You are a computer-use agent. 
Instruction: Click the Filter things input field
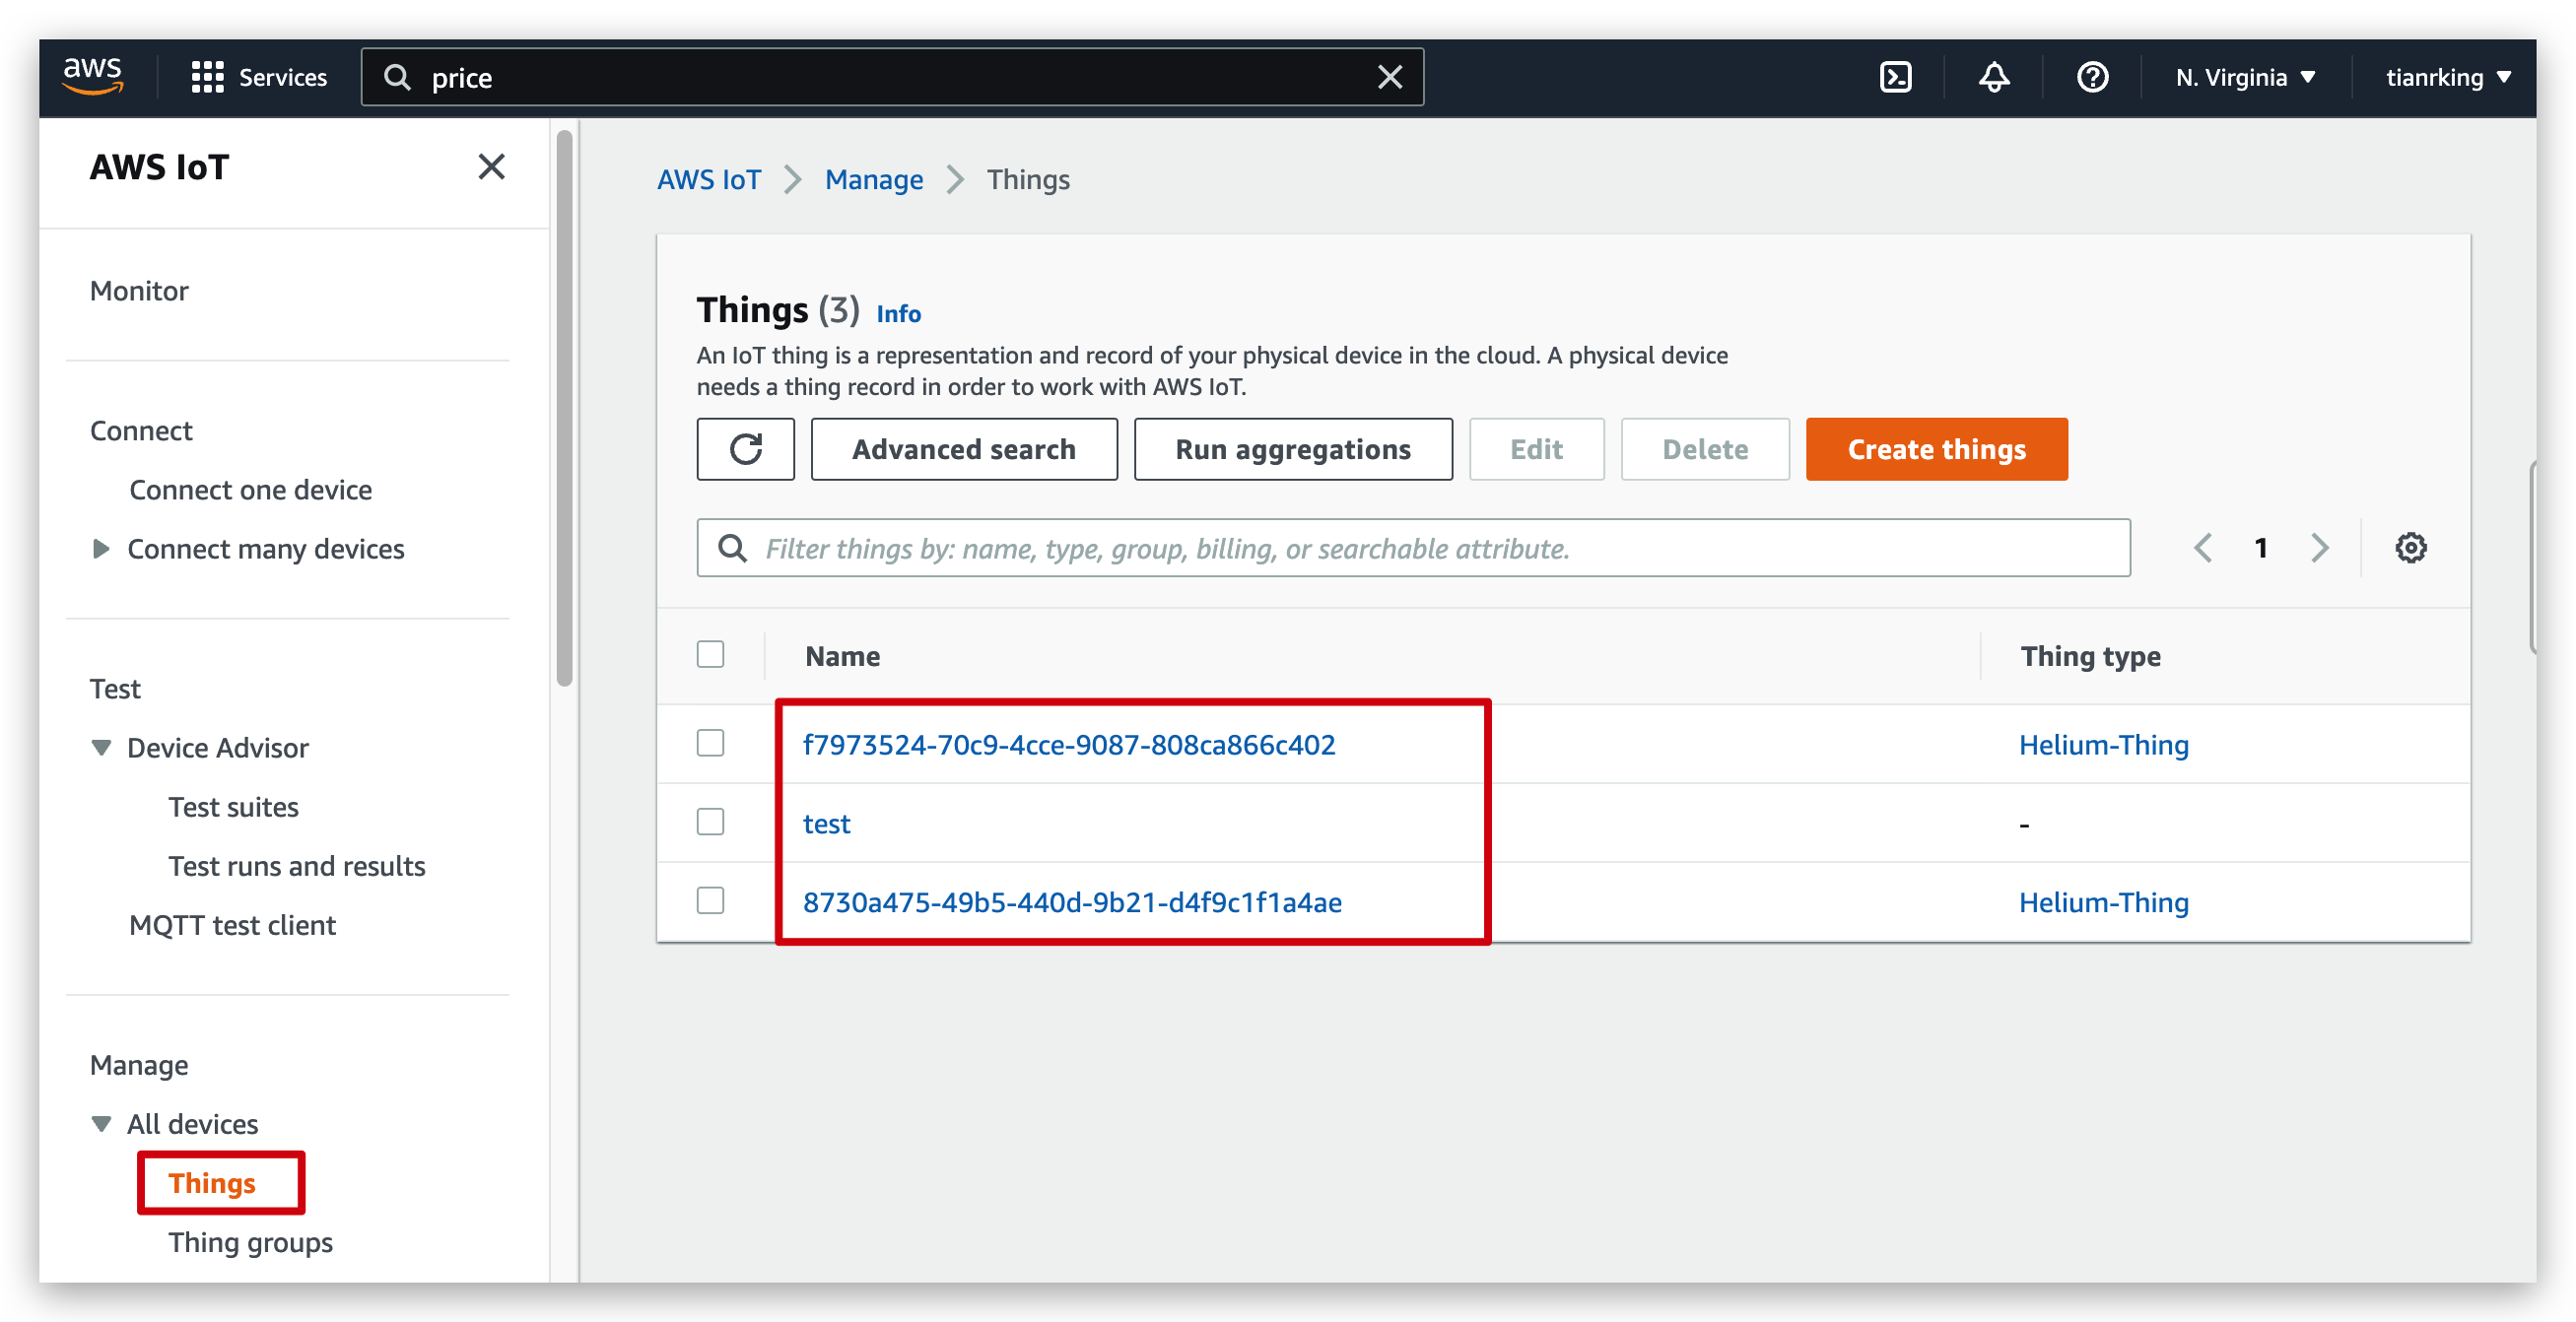coord(1413,547)
